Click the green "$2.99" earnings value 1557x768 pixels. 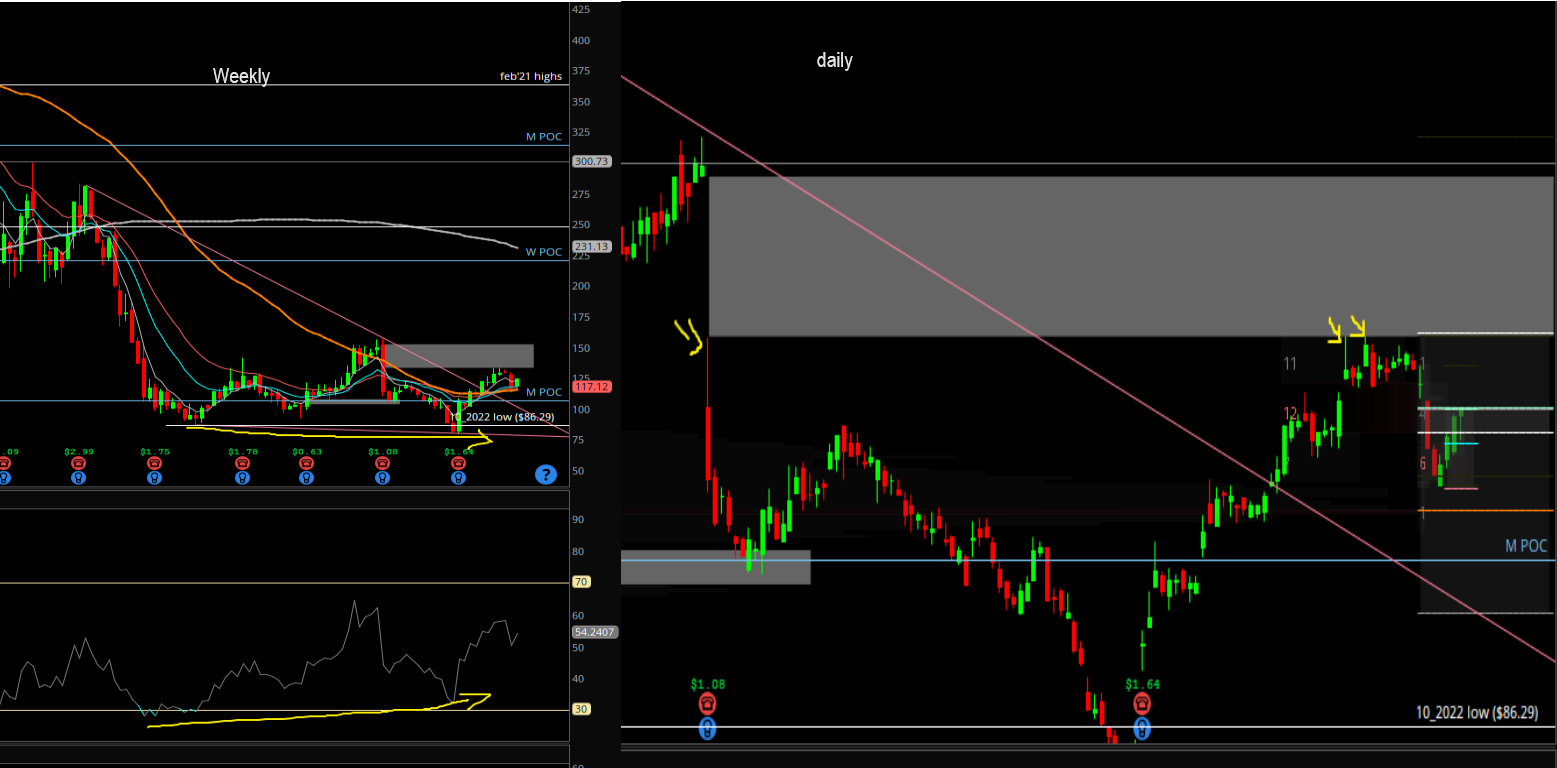(79, 452)
